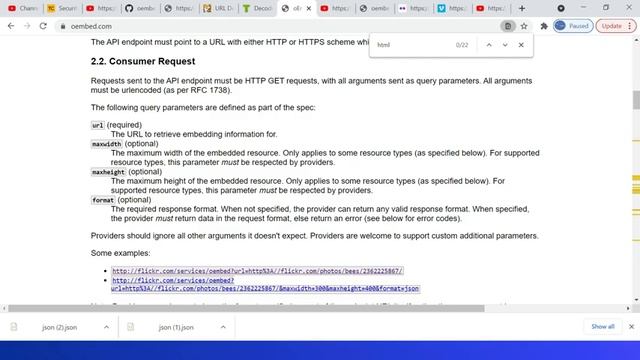640x360 pixels.
Task: Click the browser forward arrow
Action: tap(27, 26)
